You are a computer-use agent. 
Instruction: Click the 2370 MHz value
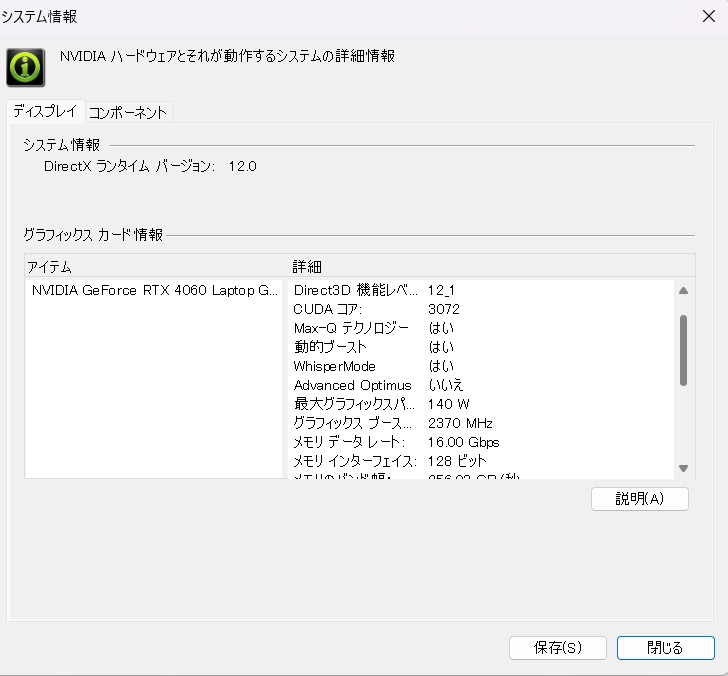pos(460,423)
